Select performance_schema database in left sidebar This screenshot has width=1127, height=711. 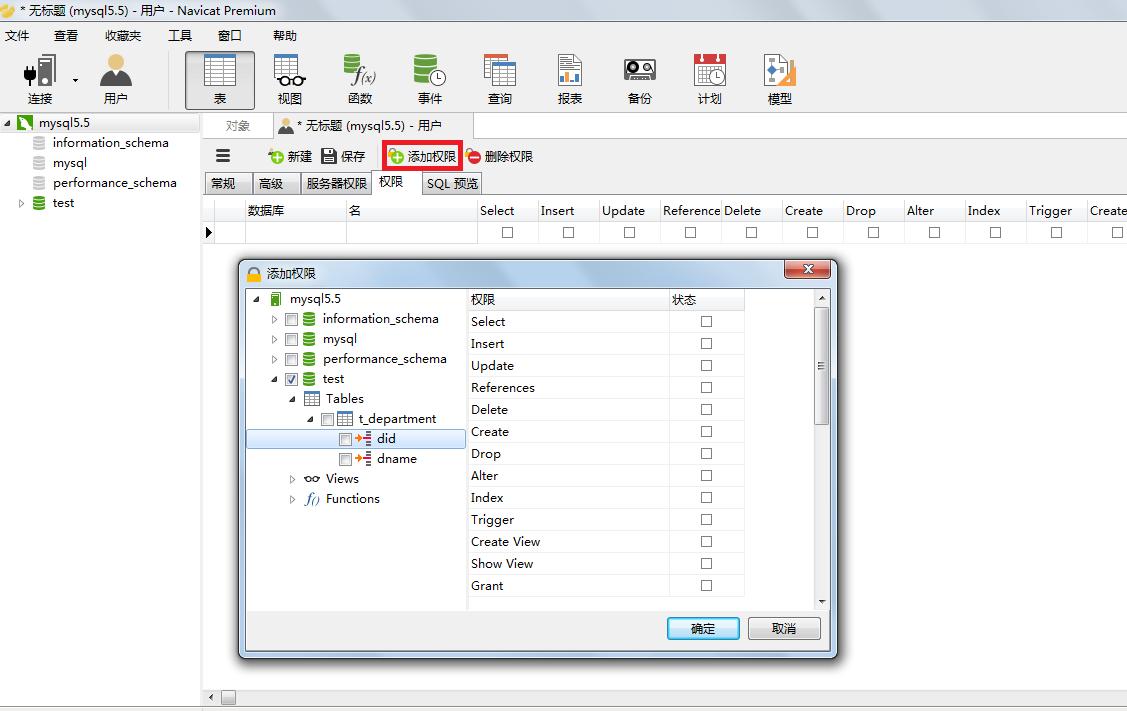114,183
